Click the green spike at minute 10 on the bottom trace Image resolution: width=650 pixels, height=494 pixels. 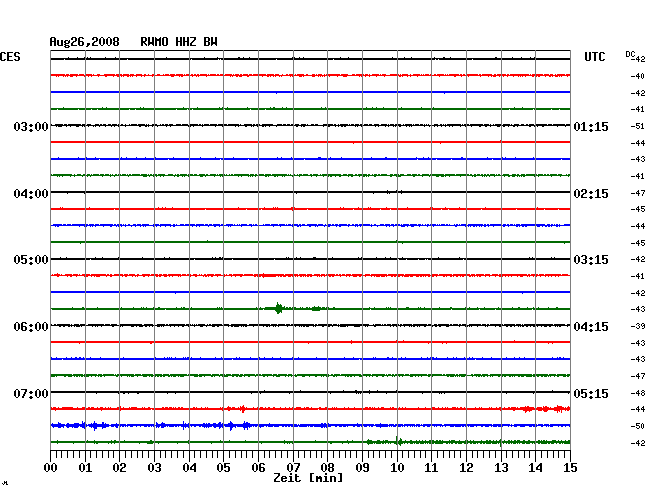coord(398,441)
